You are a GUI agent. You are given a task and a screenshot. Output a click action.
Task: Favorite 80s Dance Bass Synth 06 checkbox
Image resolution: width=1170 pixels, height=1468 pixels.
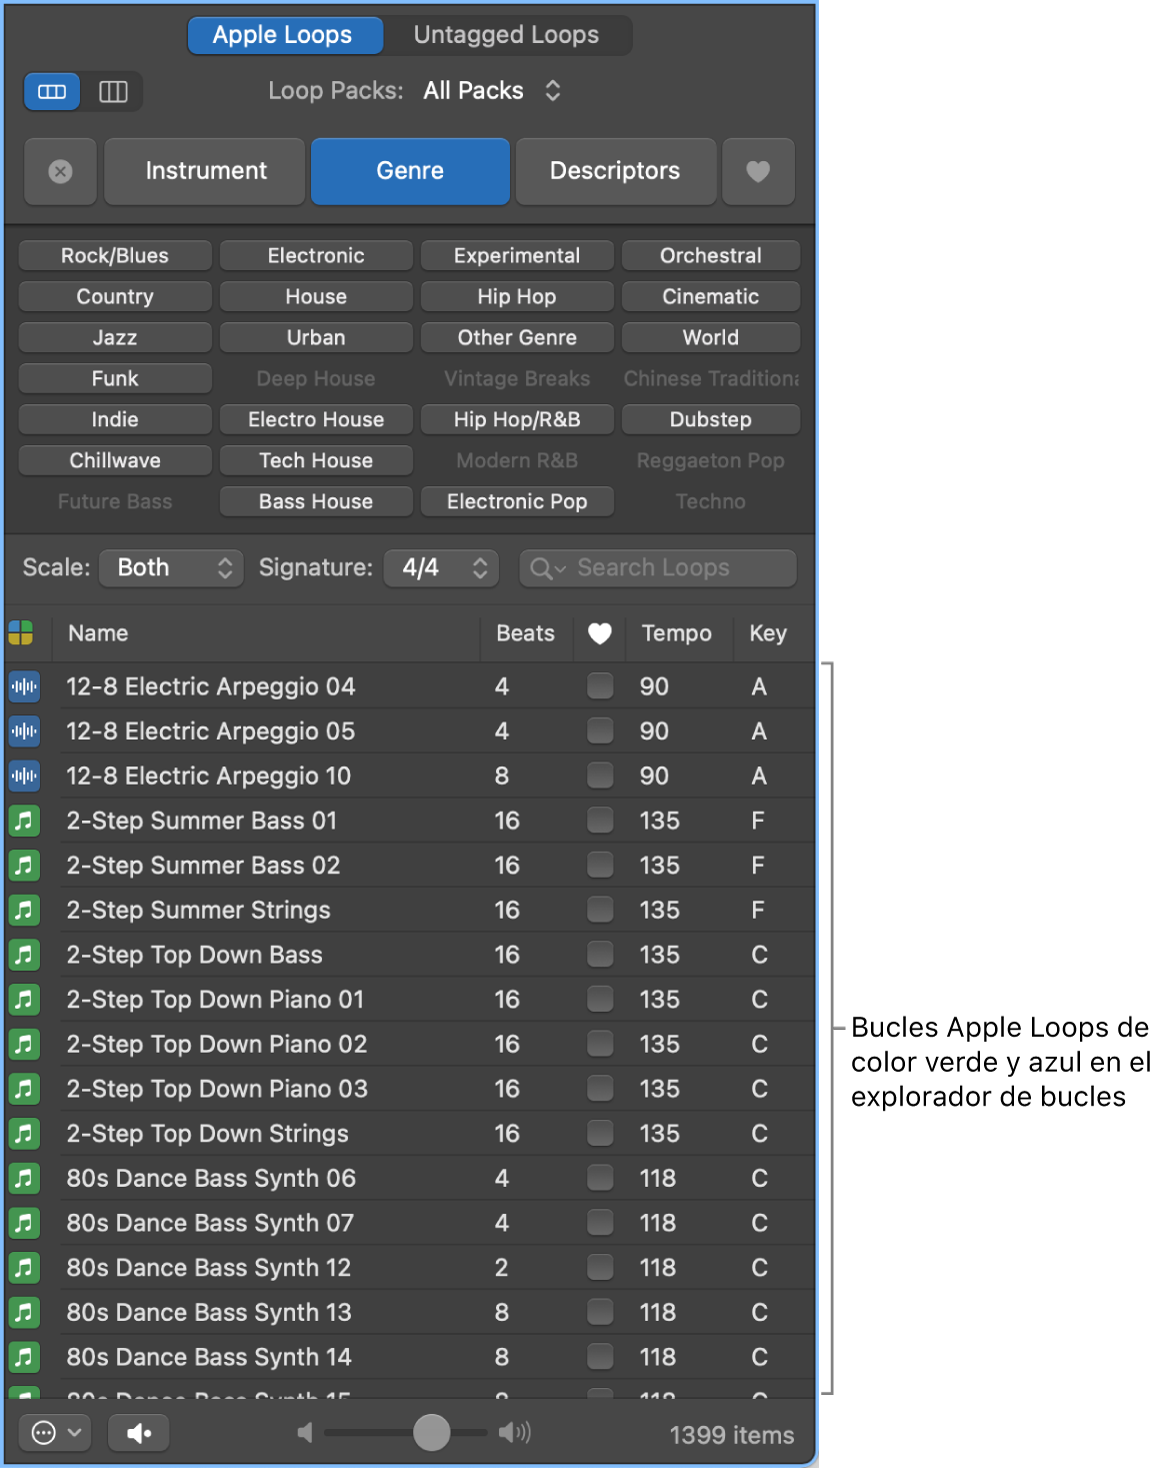click(x=600, y=1178)
